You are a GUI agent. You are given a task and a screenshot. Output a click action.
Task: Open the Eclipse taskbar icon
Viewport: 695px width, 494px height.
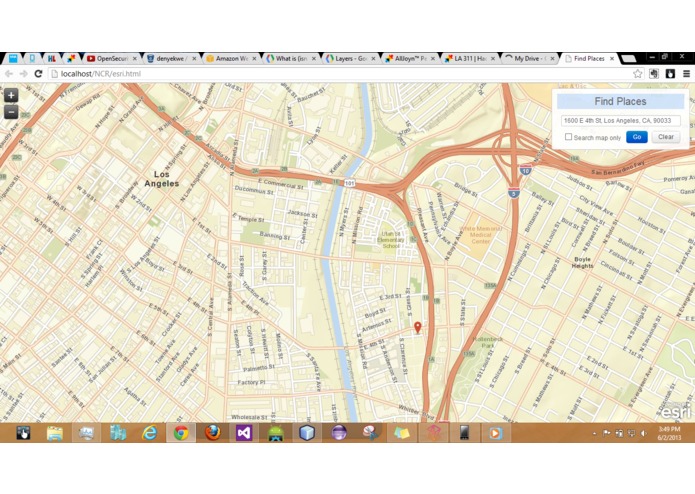tap(339, 433)
